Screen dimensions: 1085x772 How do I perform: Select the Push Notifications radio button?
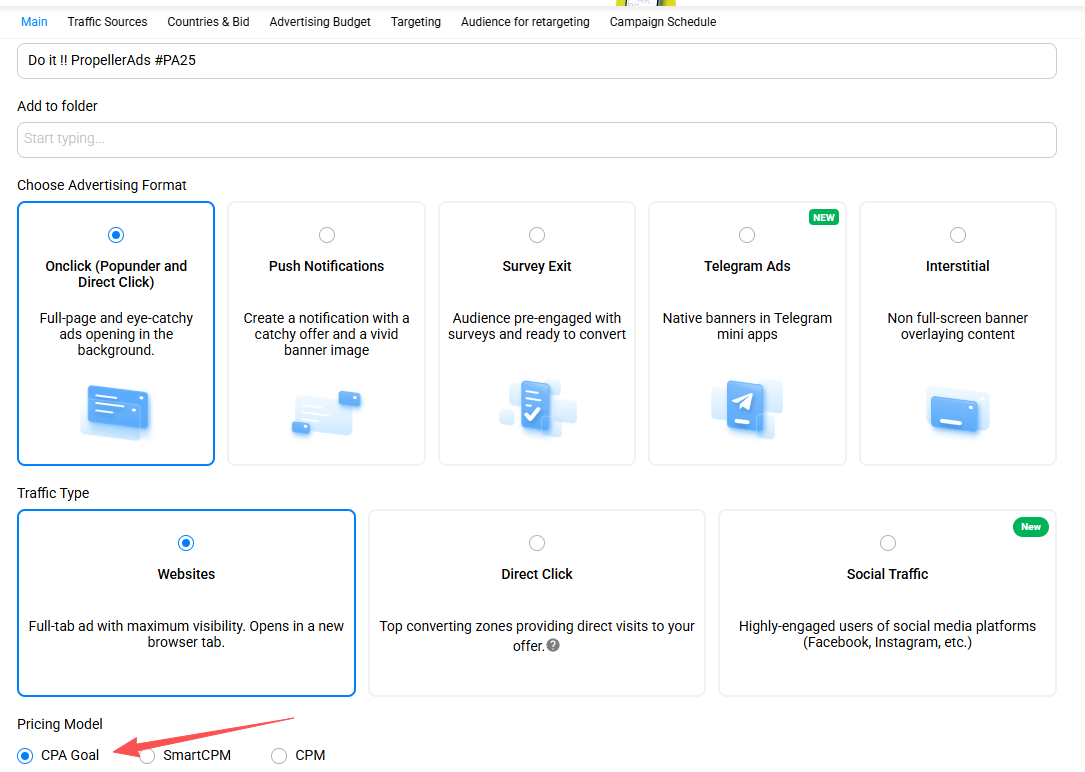click(x=327, y=235)
